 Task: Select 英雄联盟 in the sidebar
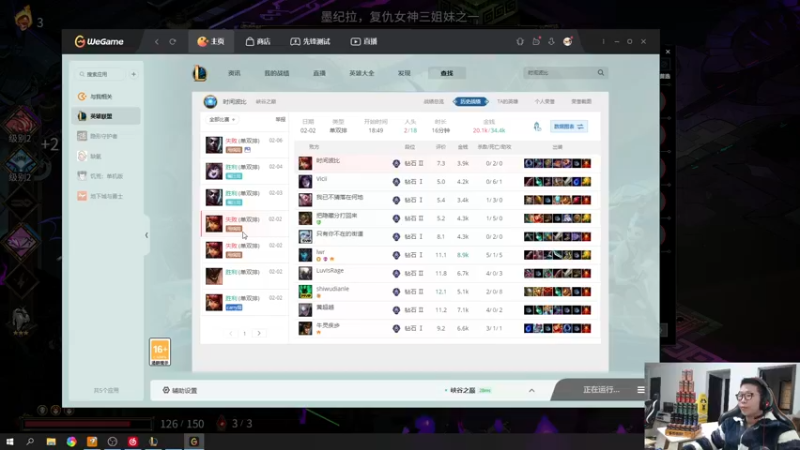[107, 116]
